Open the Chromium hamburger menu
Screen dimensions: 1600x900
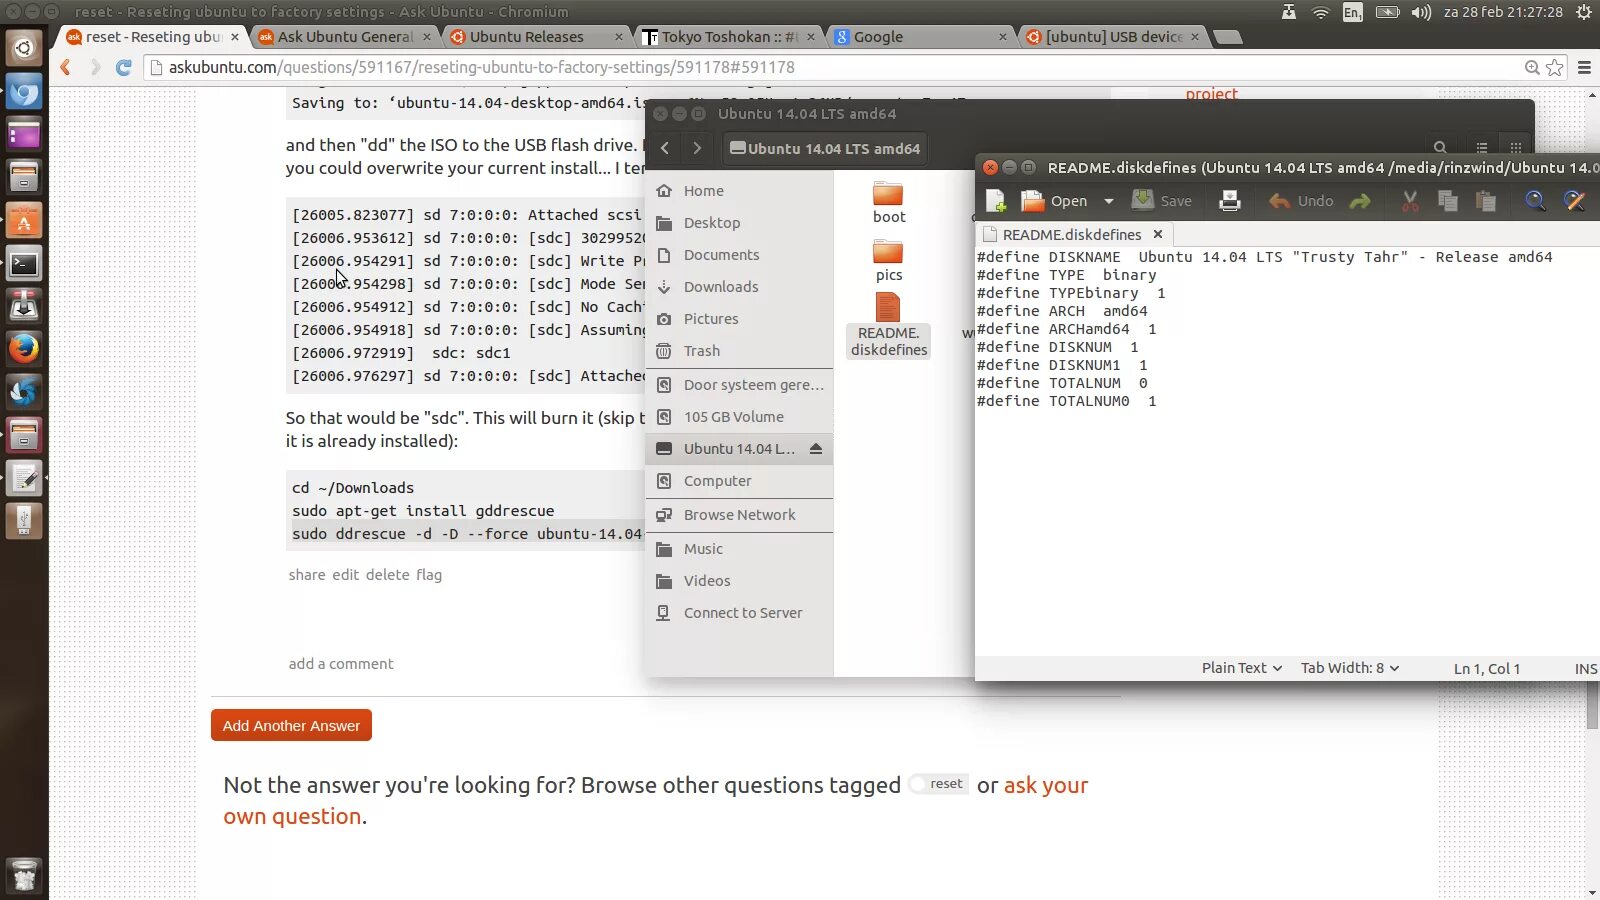pyautogui.click(x=1584, y=67)
